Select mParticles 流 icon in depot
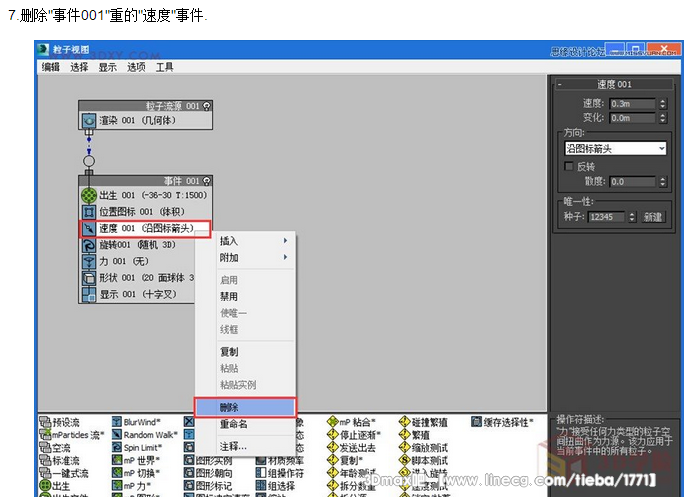This screenshot has height=497, width=685. [45, 435]
